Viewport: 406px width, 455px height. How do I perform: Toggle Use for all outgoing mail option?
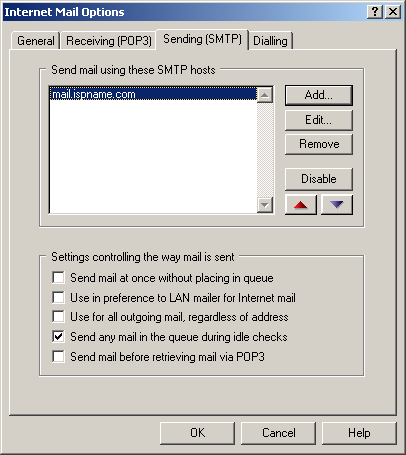pos(58,316)
